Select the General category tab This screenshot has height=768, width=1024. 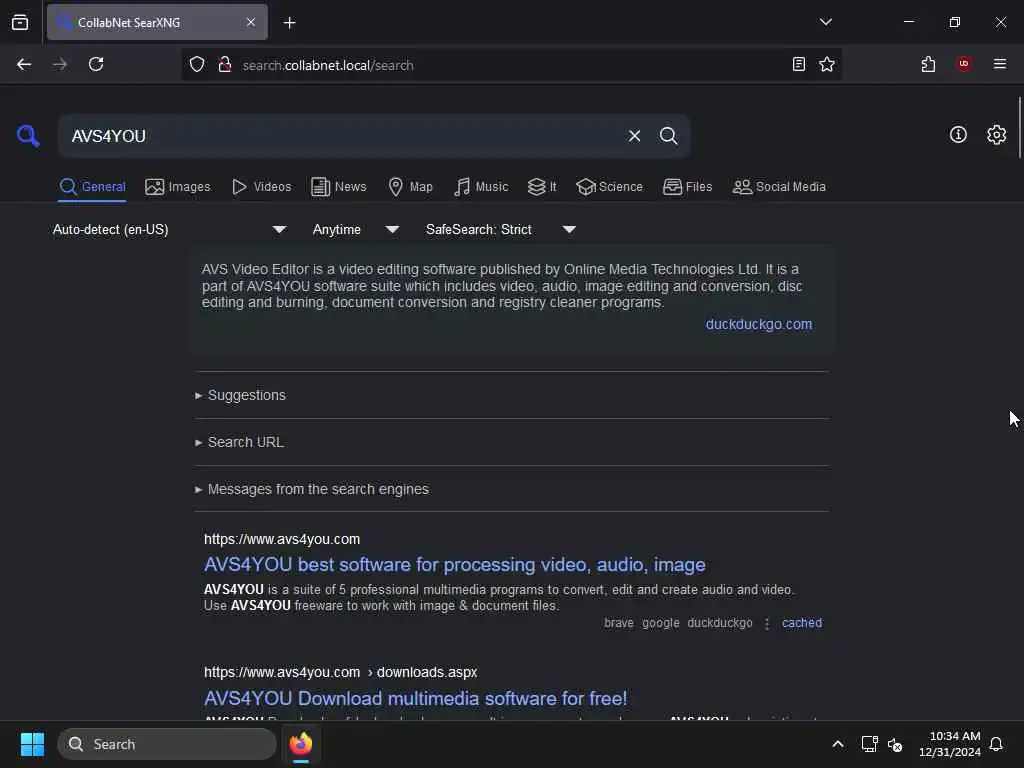click(x=93, y=187)
